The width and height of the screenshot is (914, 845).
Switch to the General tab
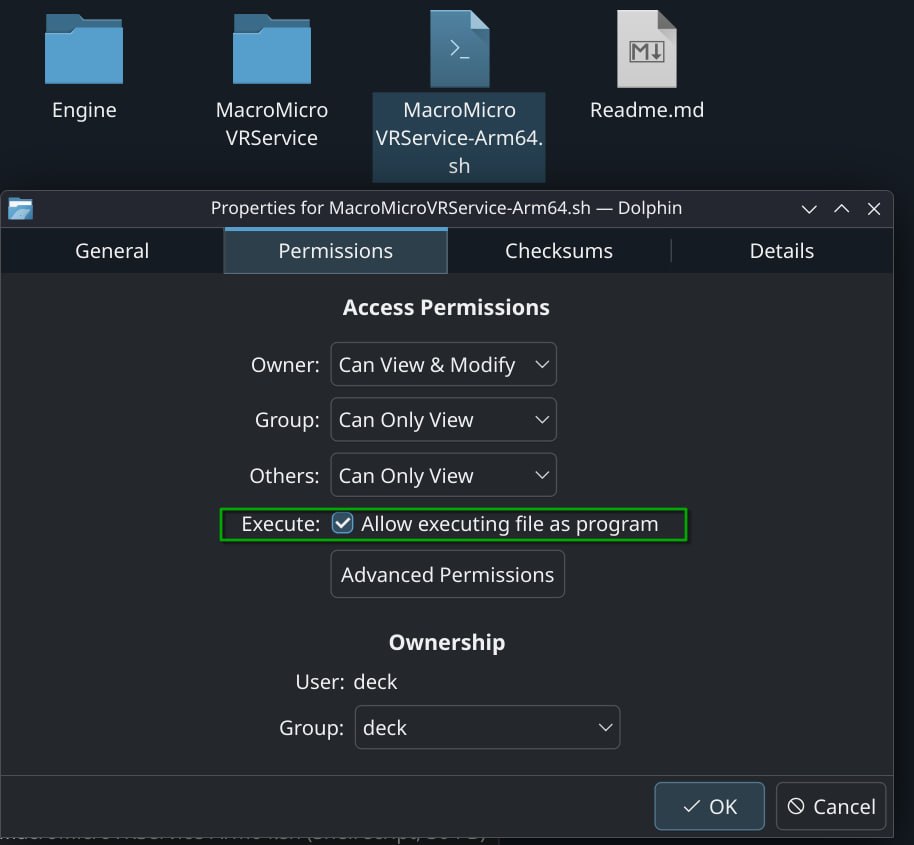(x=112, y=251)
